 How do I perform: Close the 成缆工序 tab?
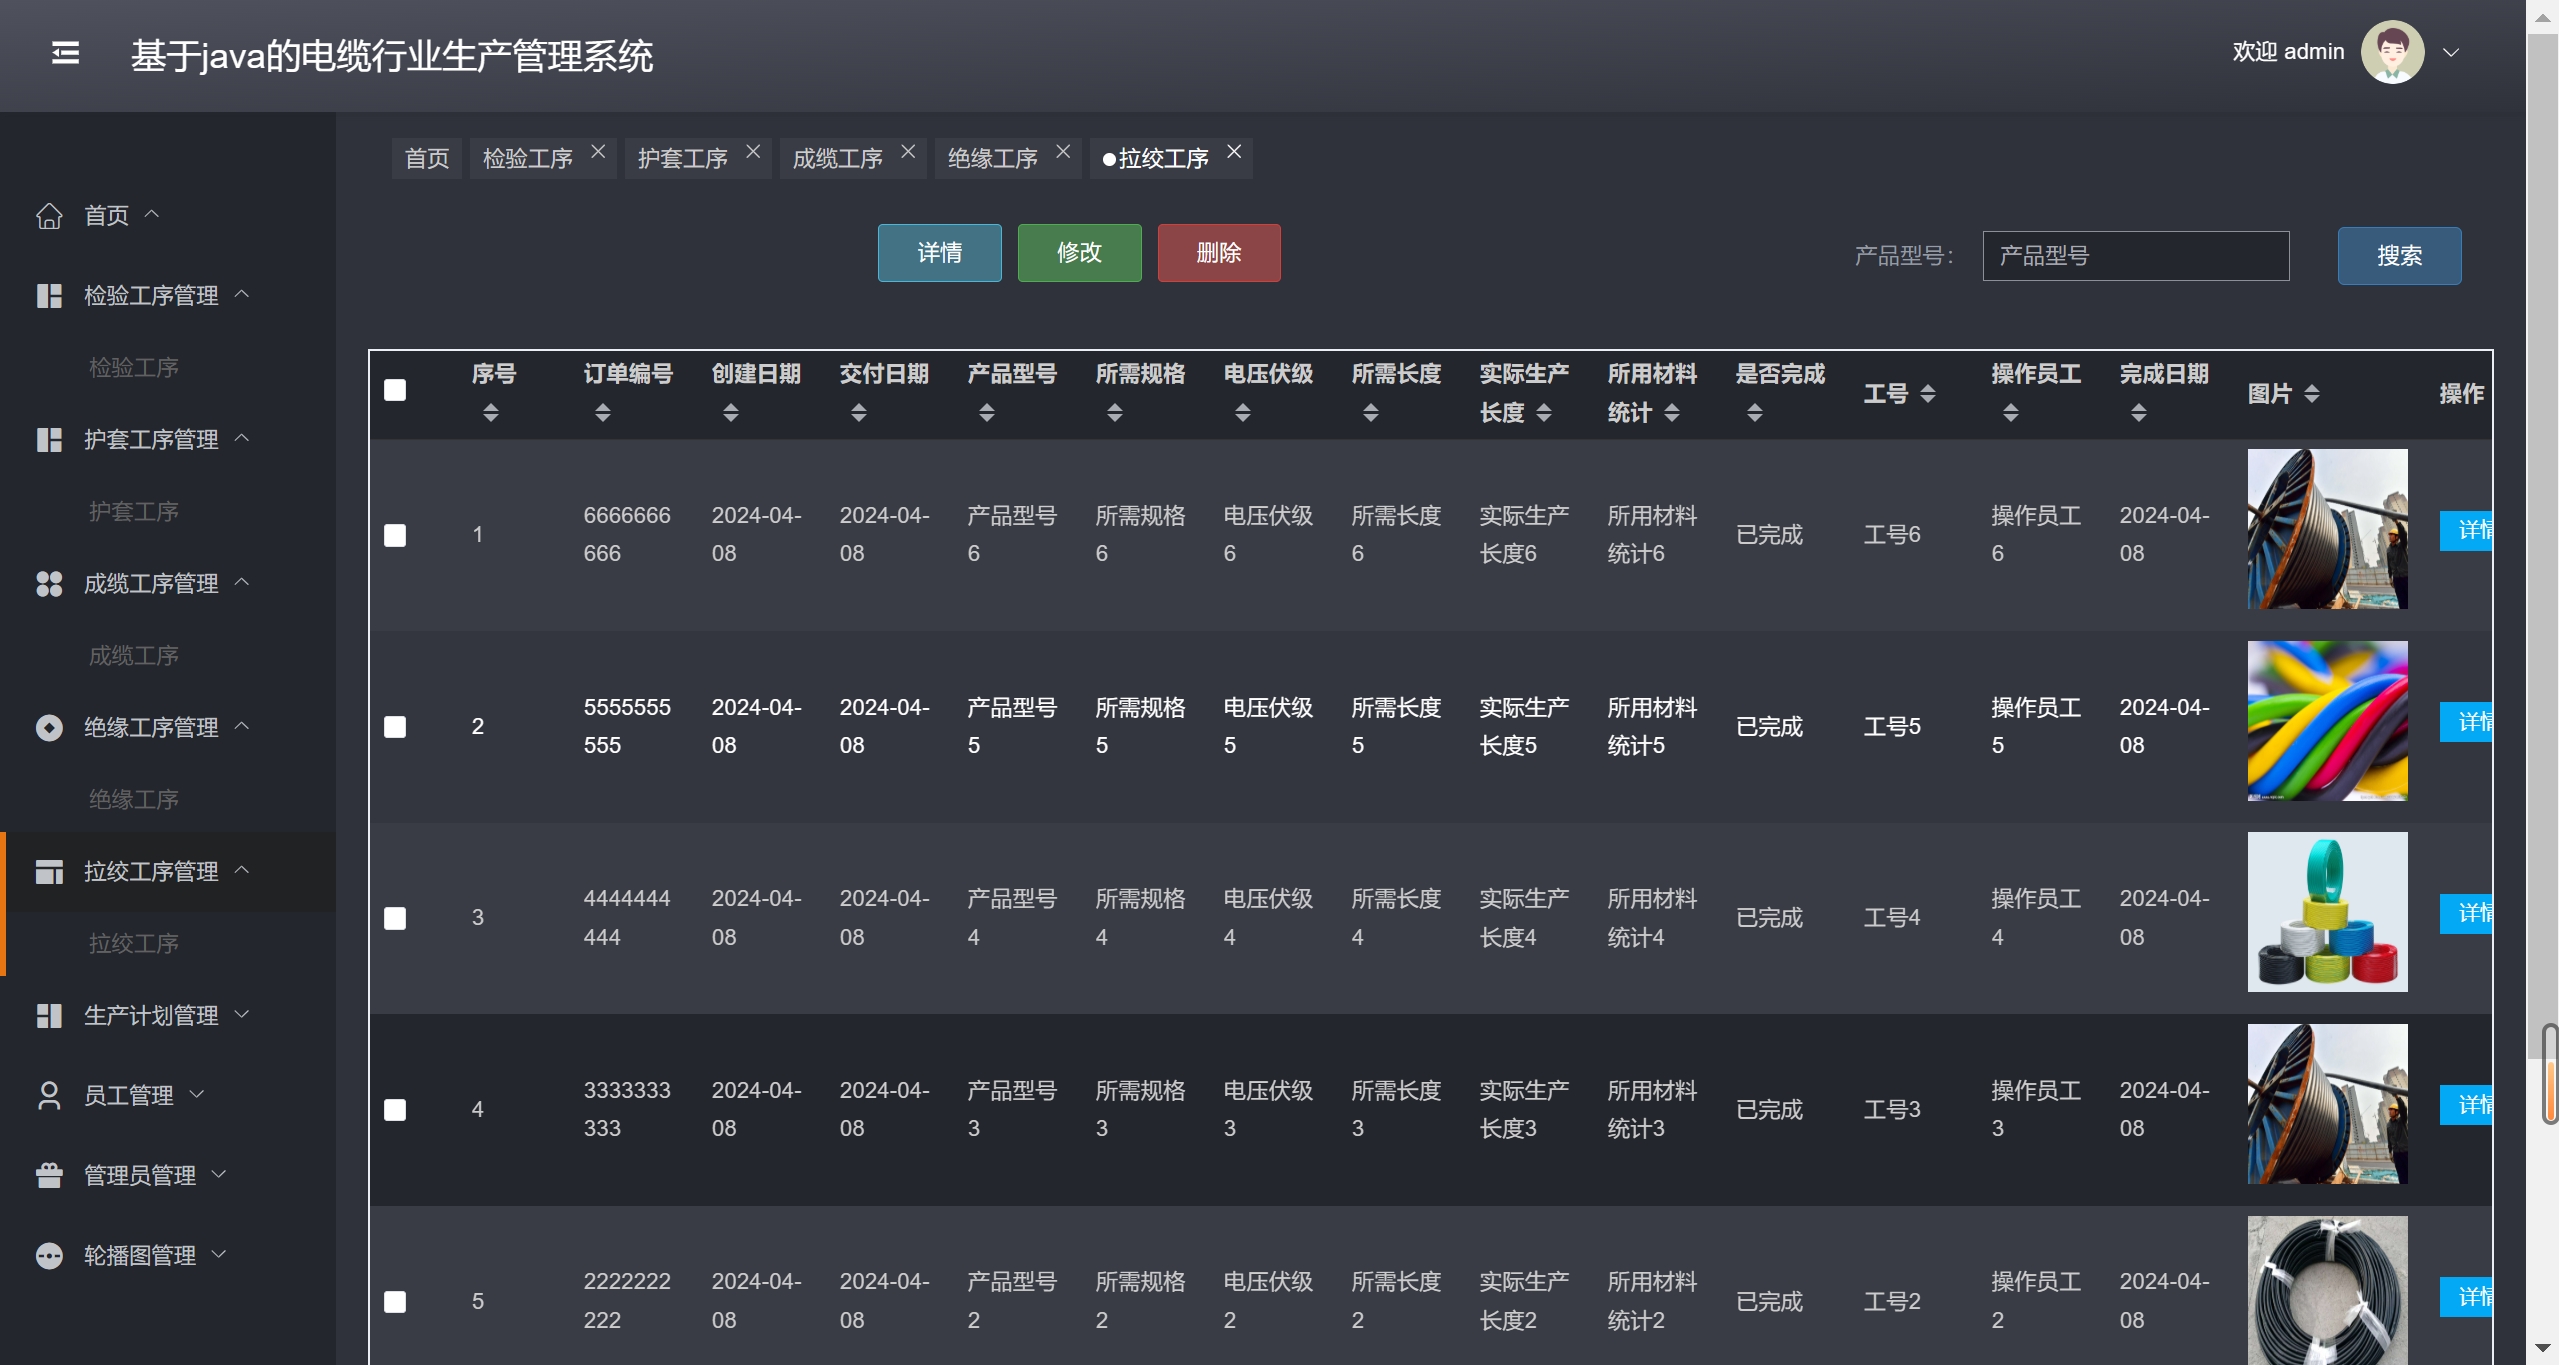(x=908, y=151)
